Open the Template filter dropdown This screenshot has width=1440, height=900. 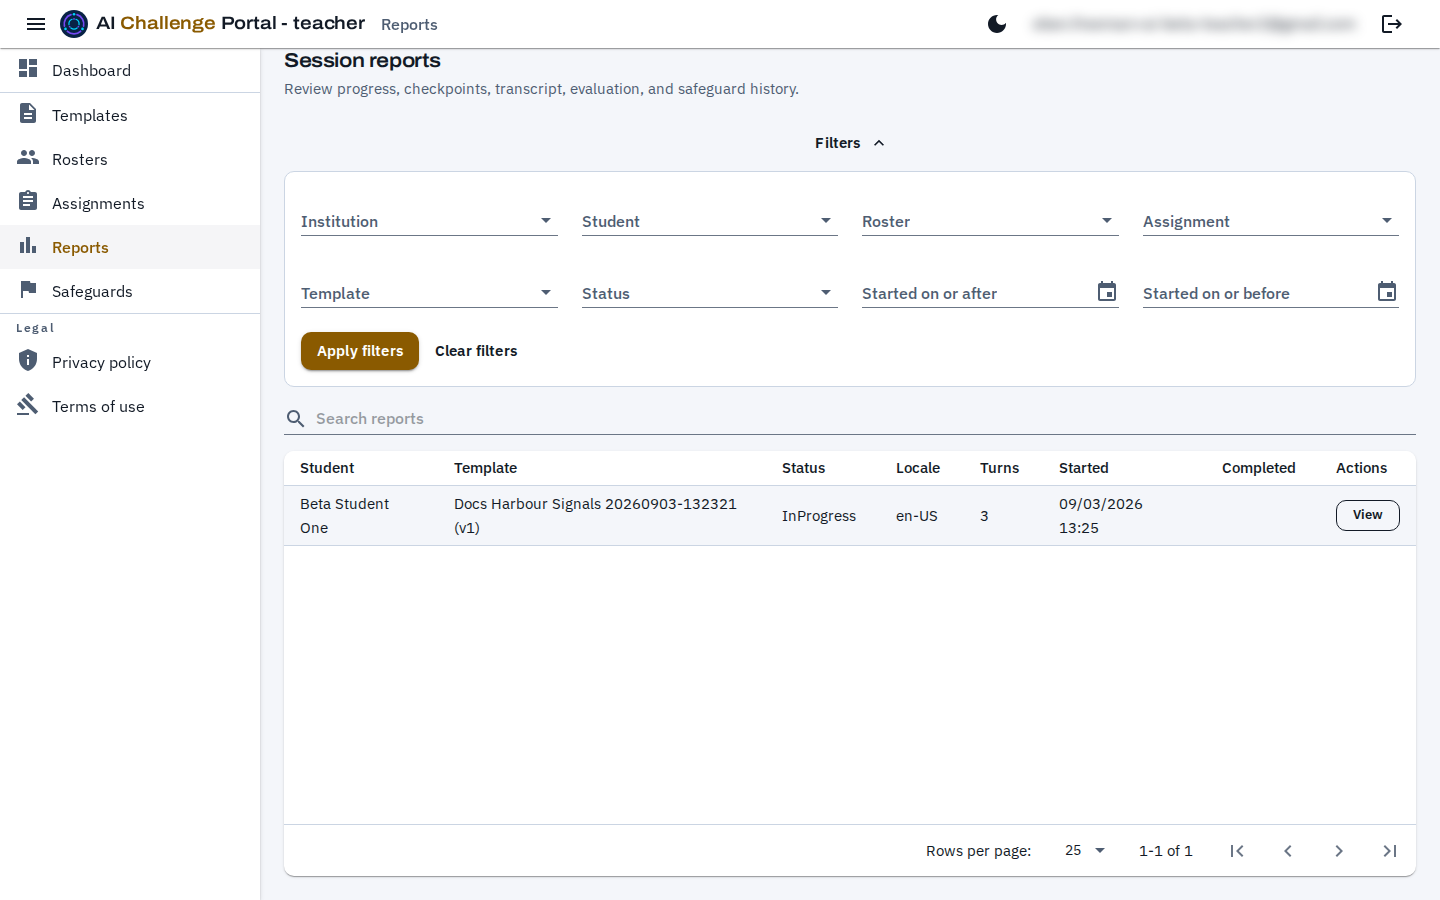click(x=429, y=293)
